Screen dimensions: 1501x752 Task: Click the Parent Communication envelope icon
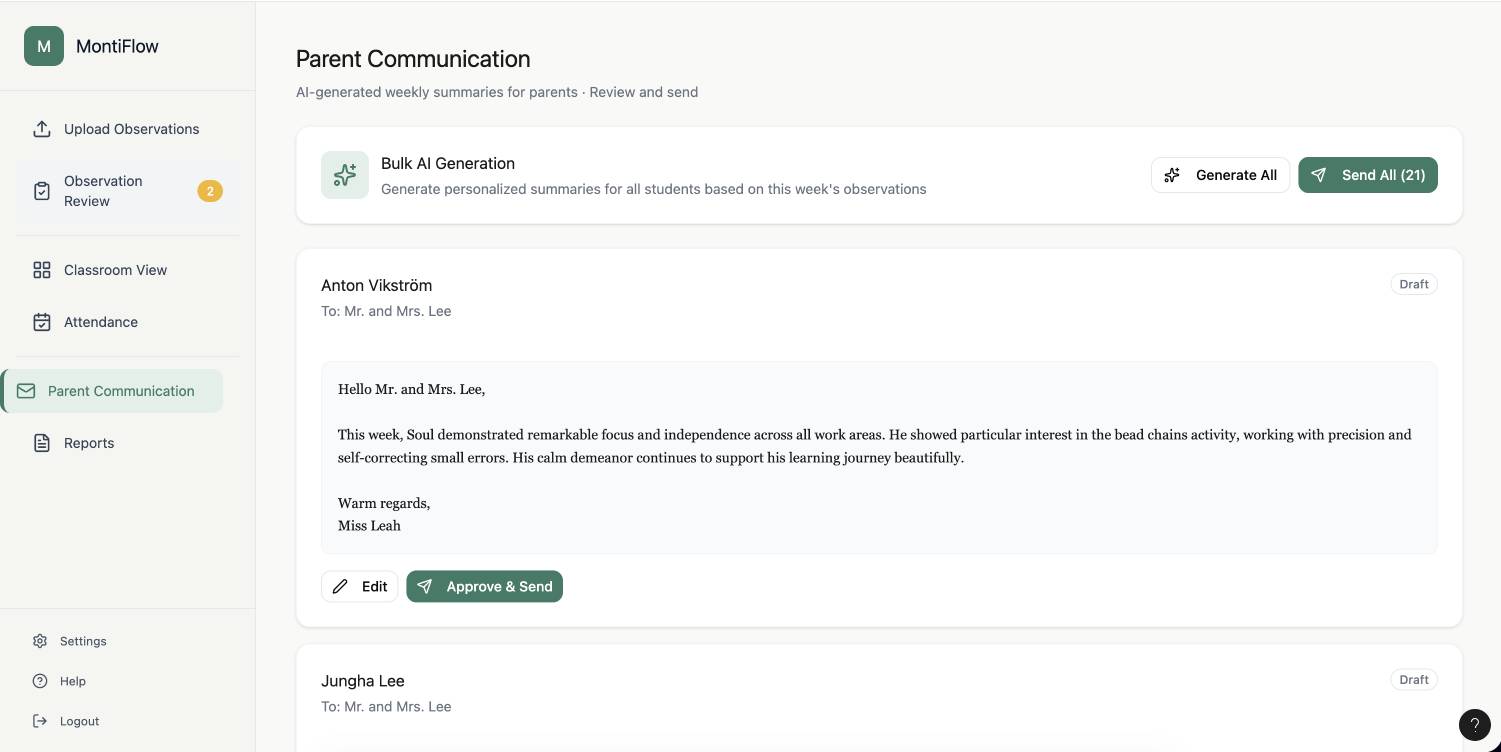click(x=25, y=390)
